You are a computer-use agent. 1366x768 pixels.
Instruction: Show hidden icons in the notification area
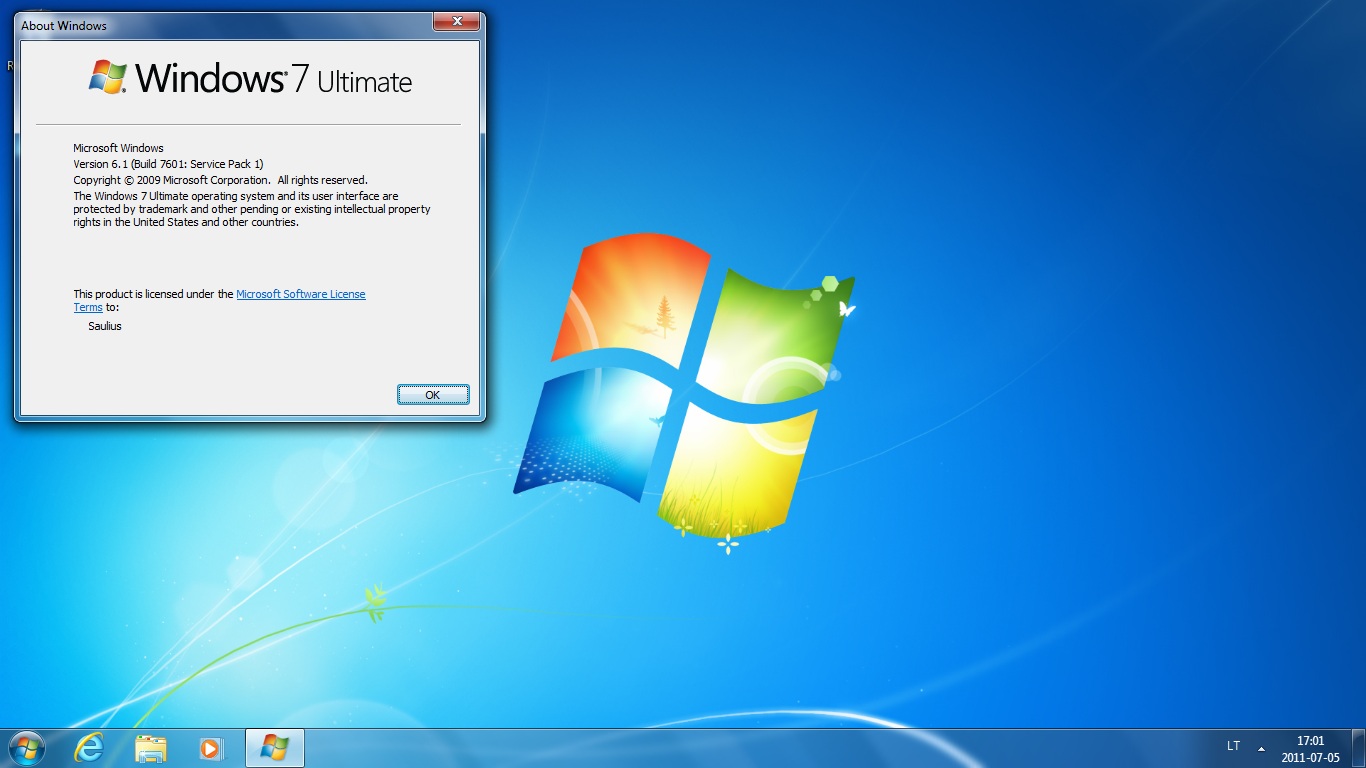pos(1261,748)
